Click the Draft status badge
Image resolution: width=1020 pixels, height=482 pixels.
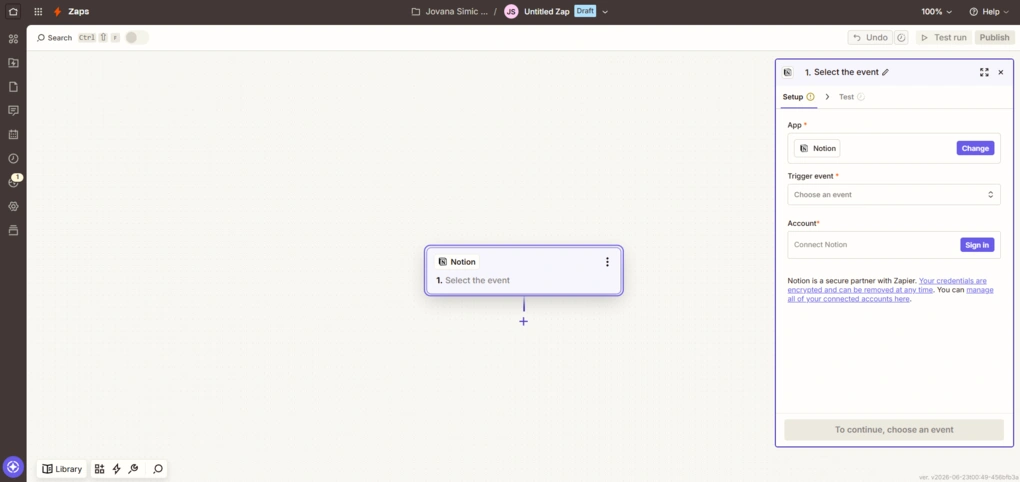click(x=585, y=12)
